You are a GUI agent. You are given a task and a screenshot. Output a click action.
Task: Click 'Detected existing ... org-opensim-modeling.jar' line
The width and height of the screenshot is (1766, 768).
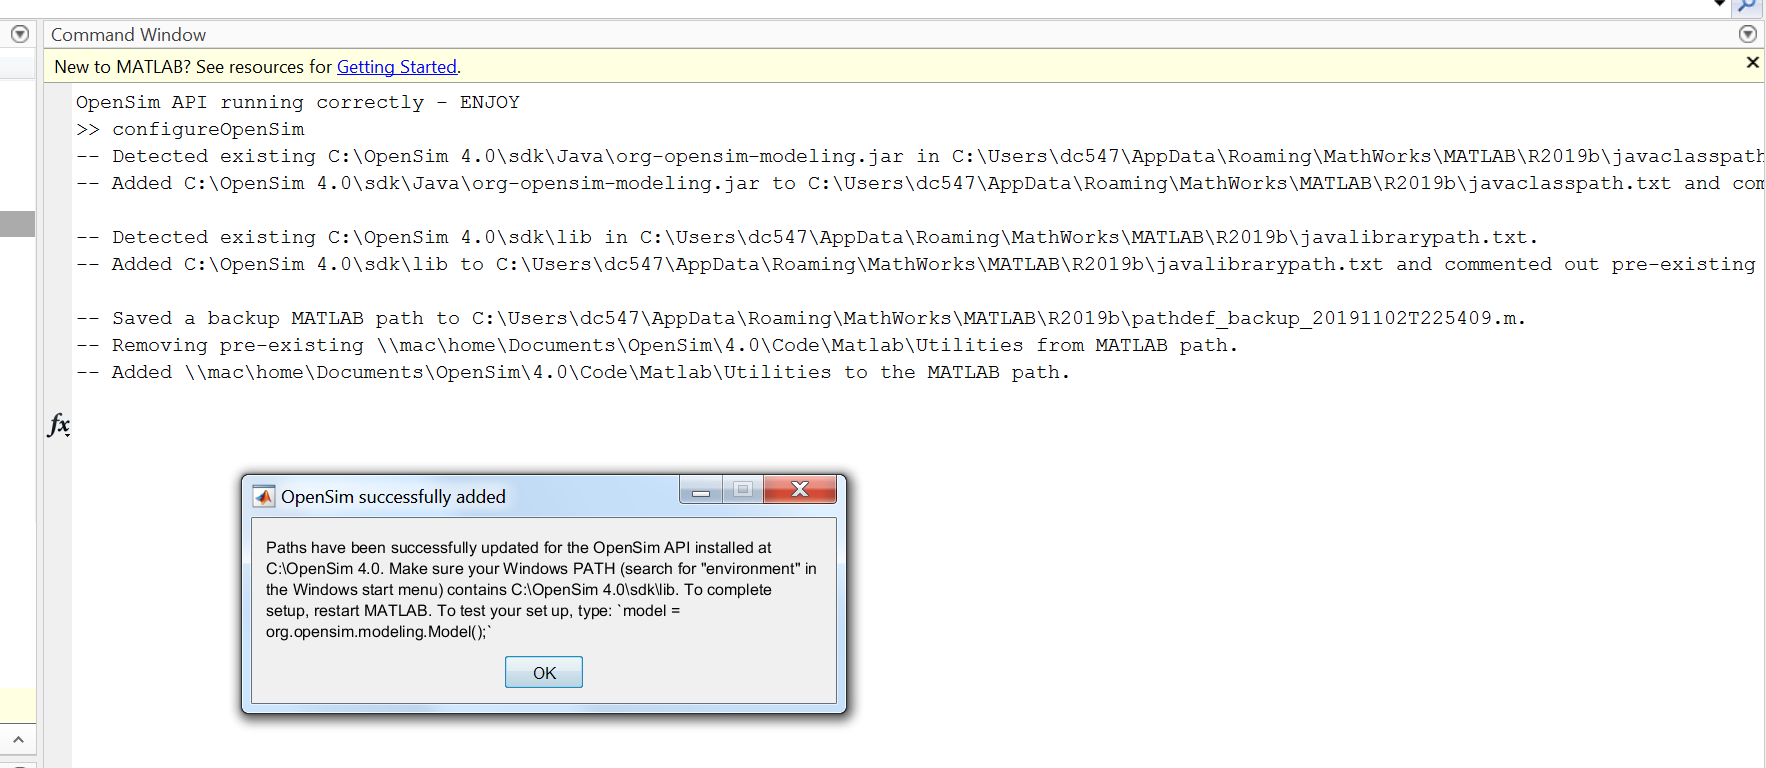[920, 156]
